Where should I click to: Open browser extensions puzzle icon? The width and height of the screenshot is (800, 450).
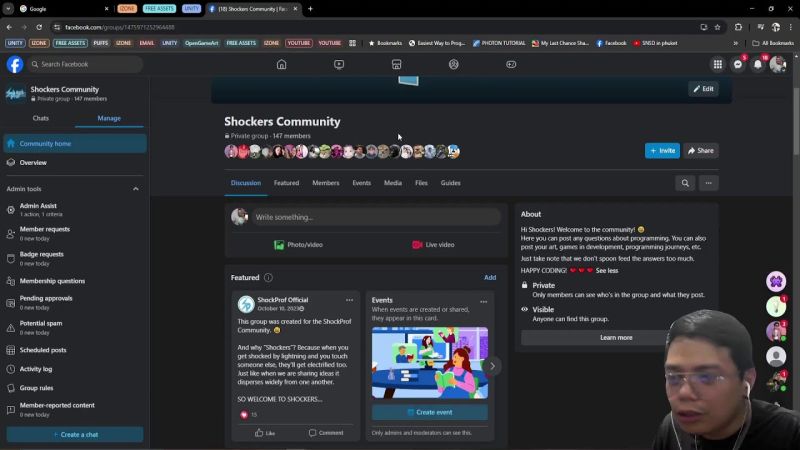pyautogui.click(x=738, y=27)
